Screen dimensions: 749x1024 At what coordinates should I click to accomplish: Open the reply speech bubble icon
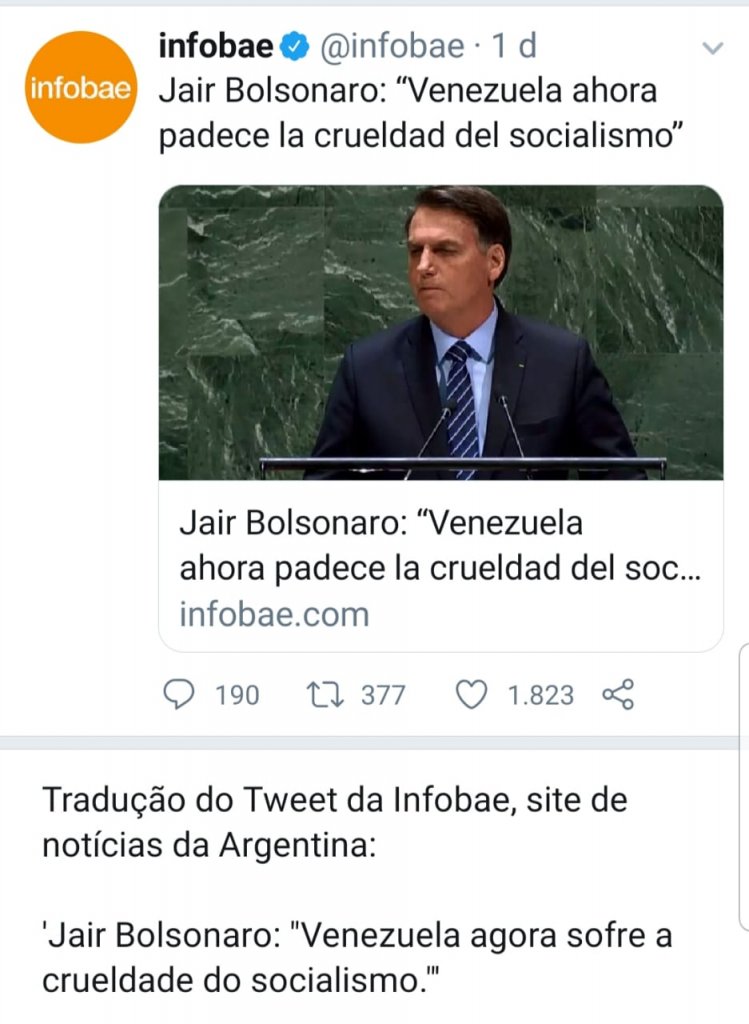[178, 694]
